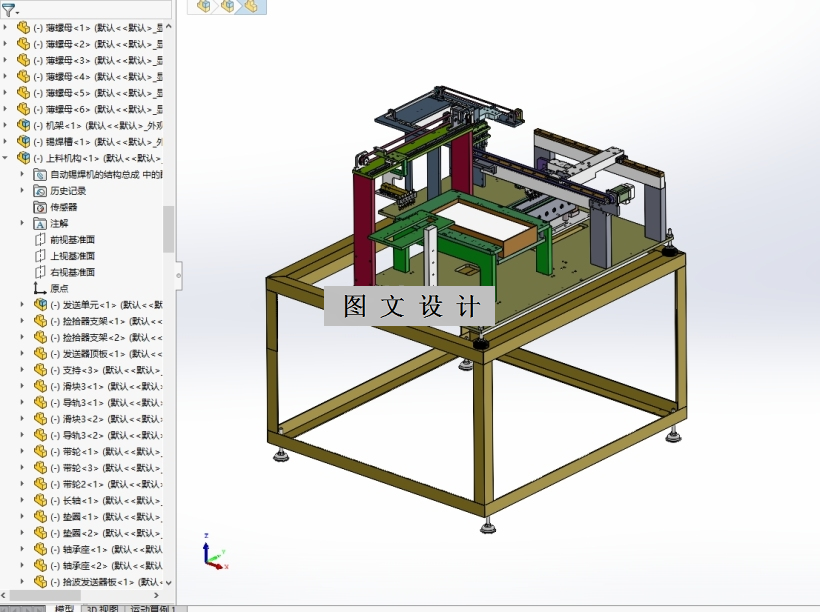Click the 垫圈<1> part icon
Viewport: 820px width, 612px height.
40,516
